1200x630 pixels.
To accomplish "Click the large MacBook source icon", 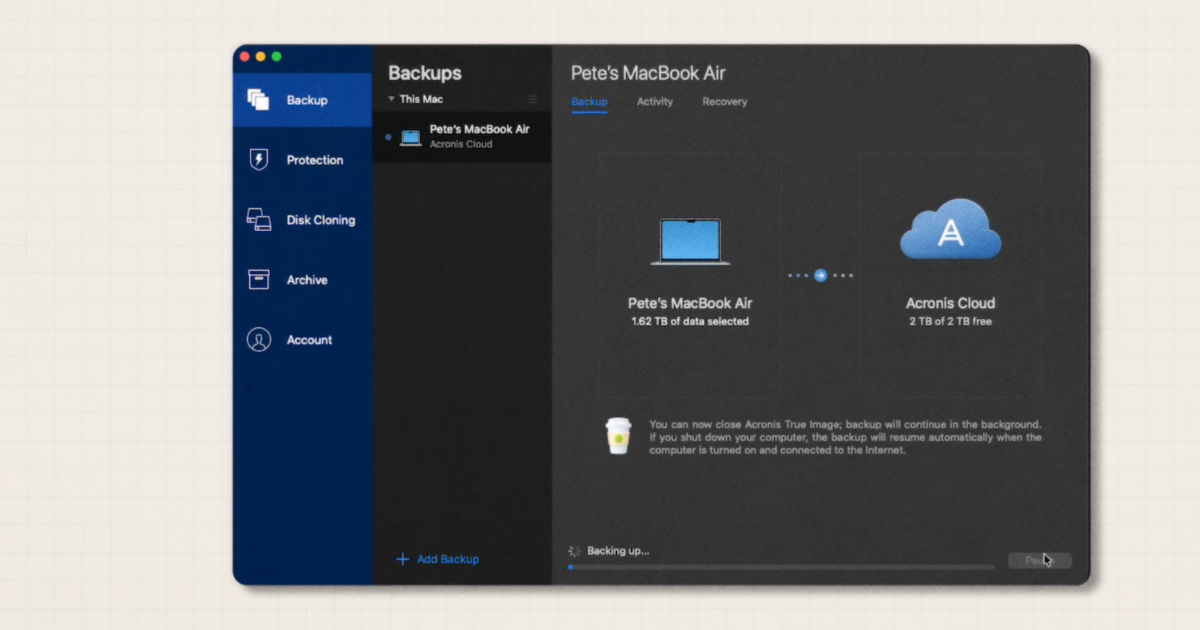I will (x=690, y=241).
